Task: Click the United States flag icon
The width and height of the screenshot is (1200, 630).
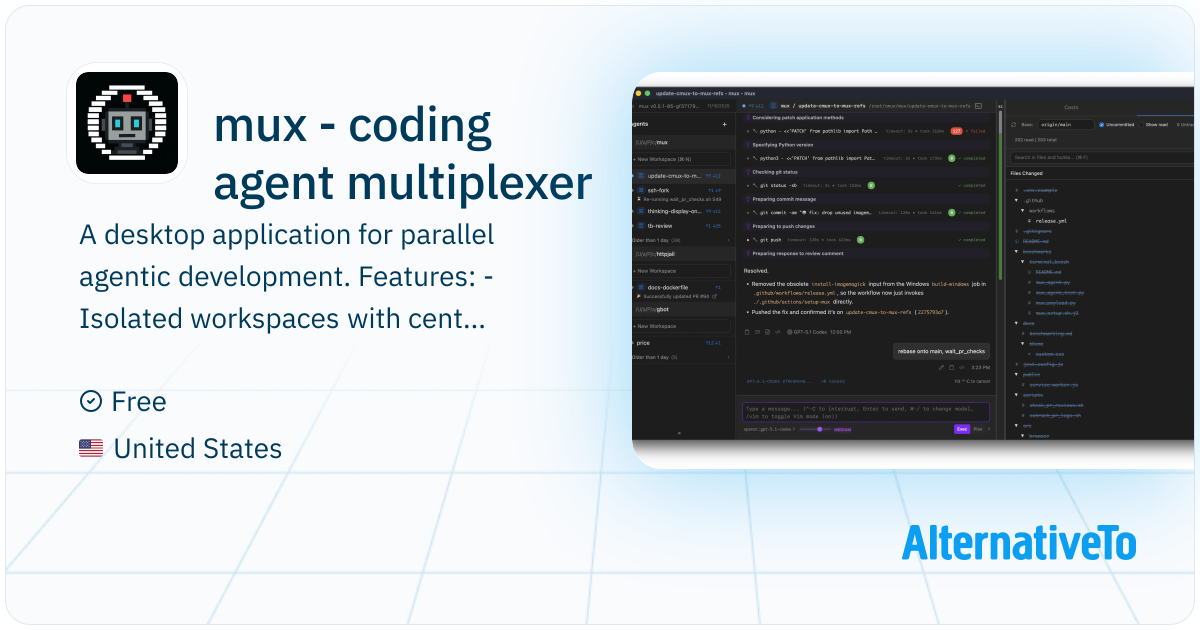Action: tap(91, 449)
